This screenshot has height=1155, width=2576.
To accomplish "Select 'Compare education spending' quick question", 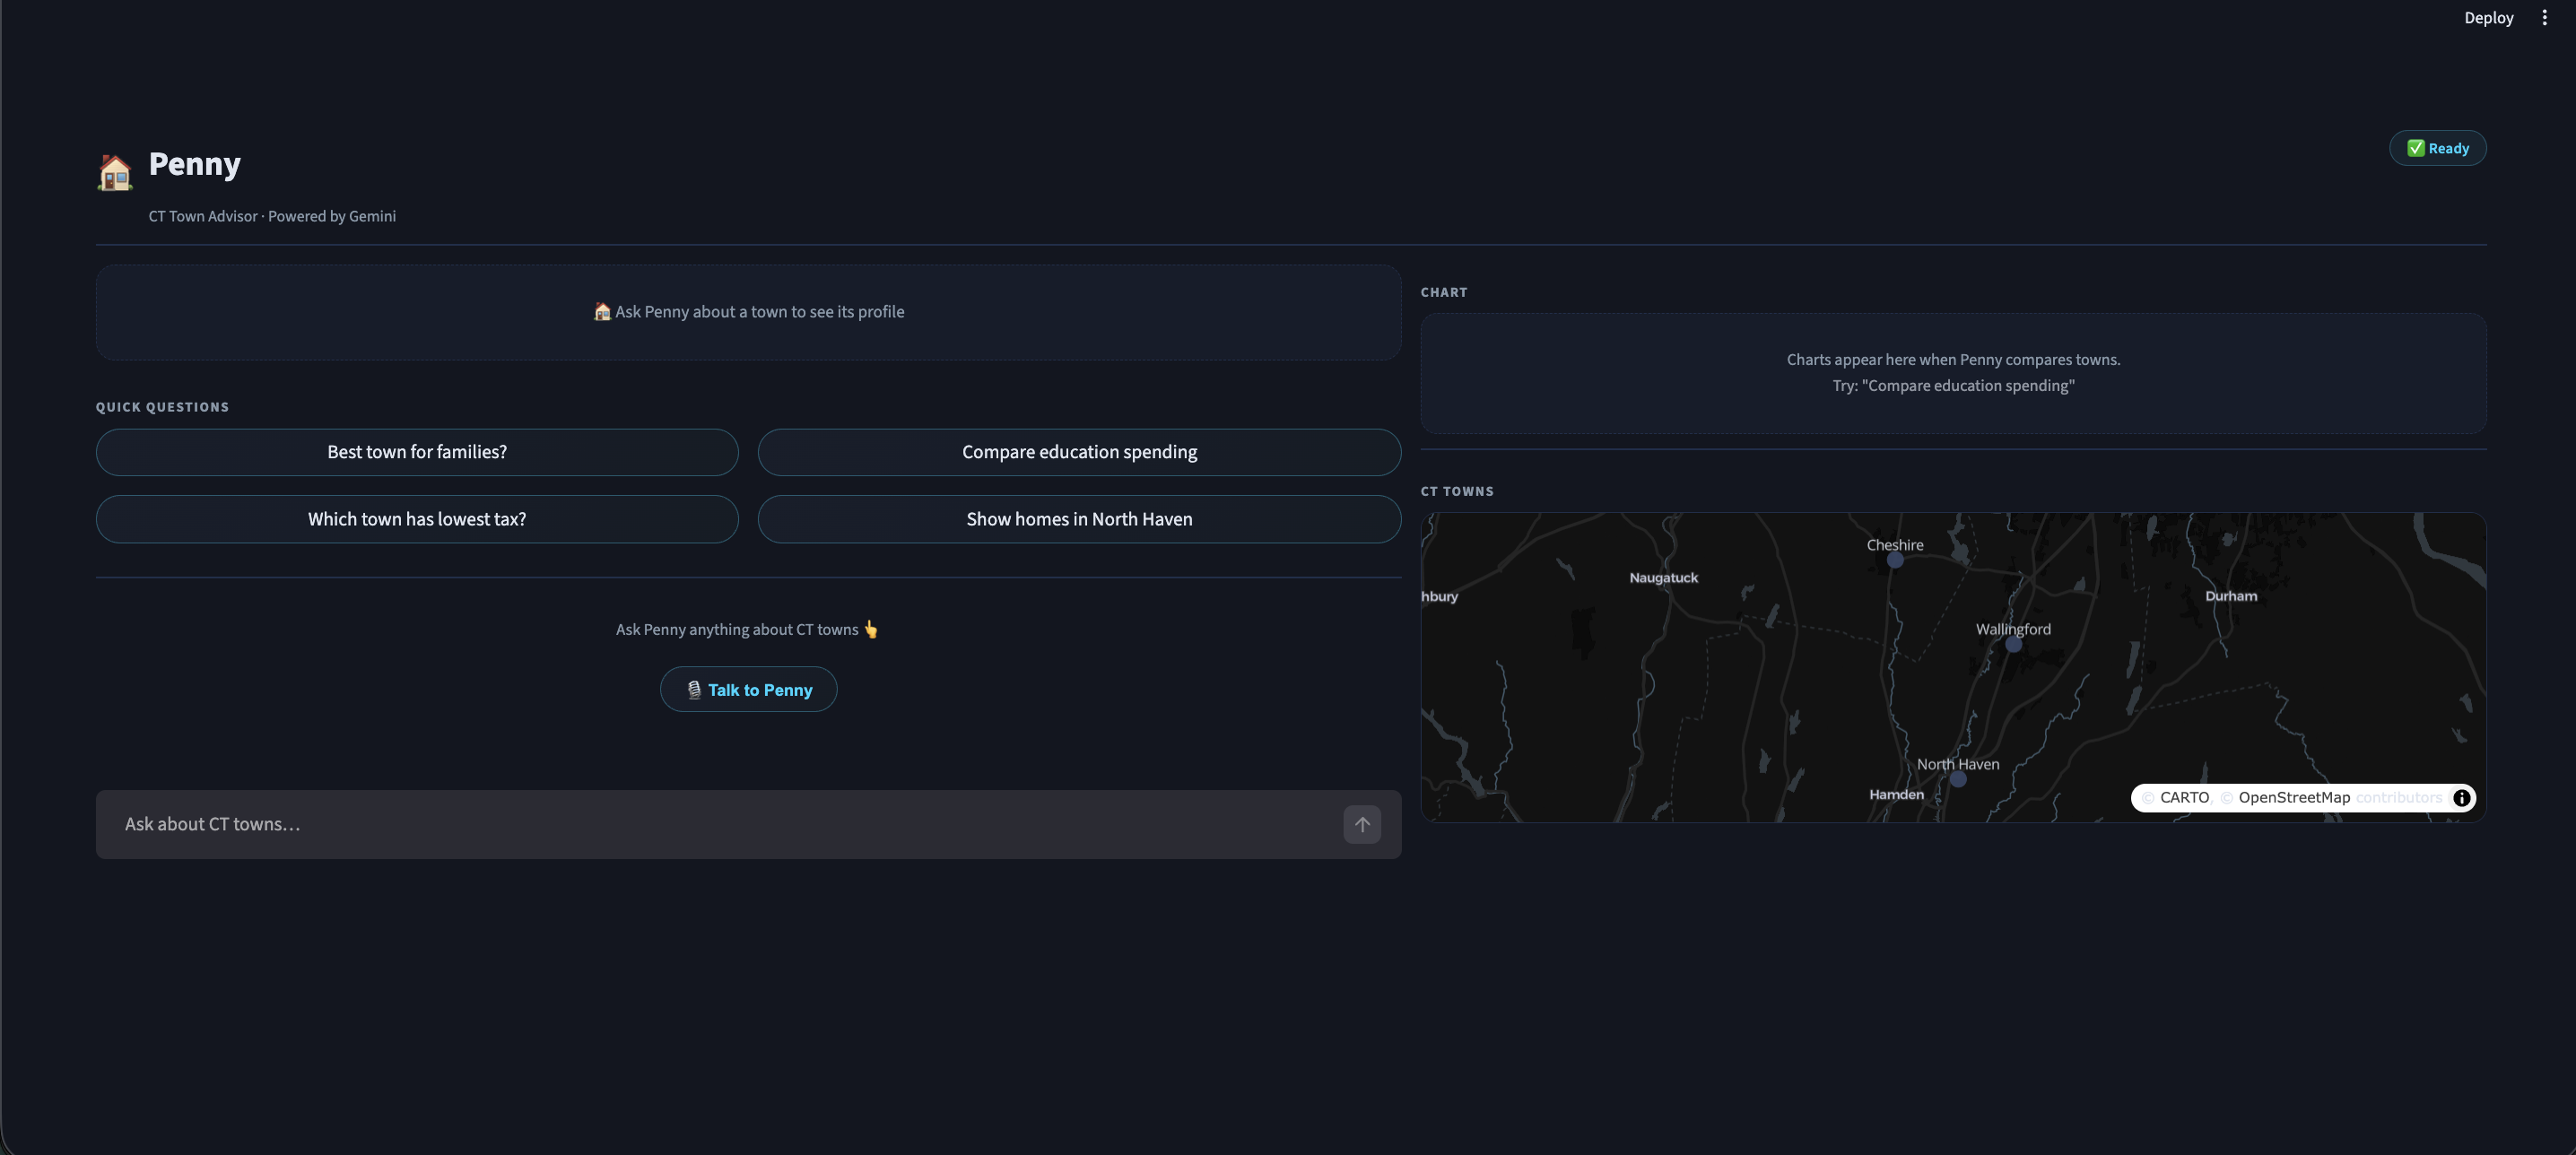I will coord(1079,452).
